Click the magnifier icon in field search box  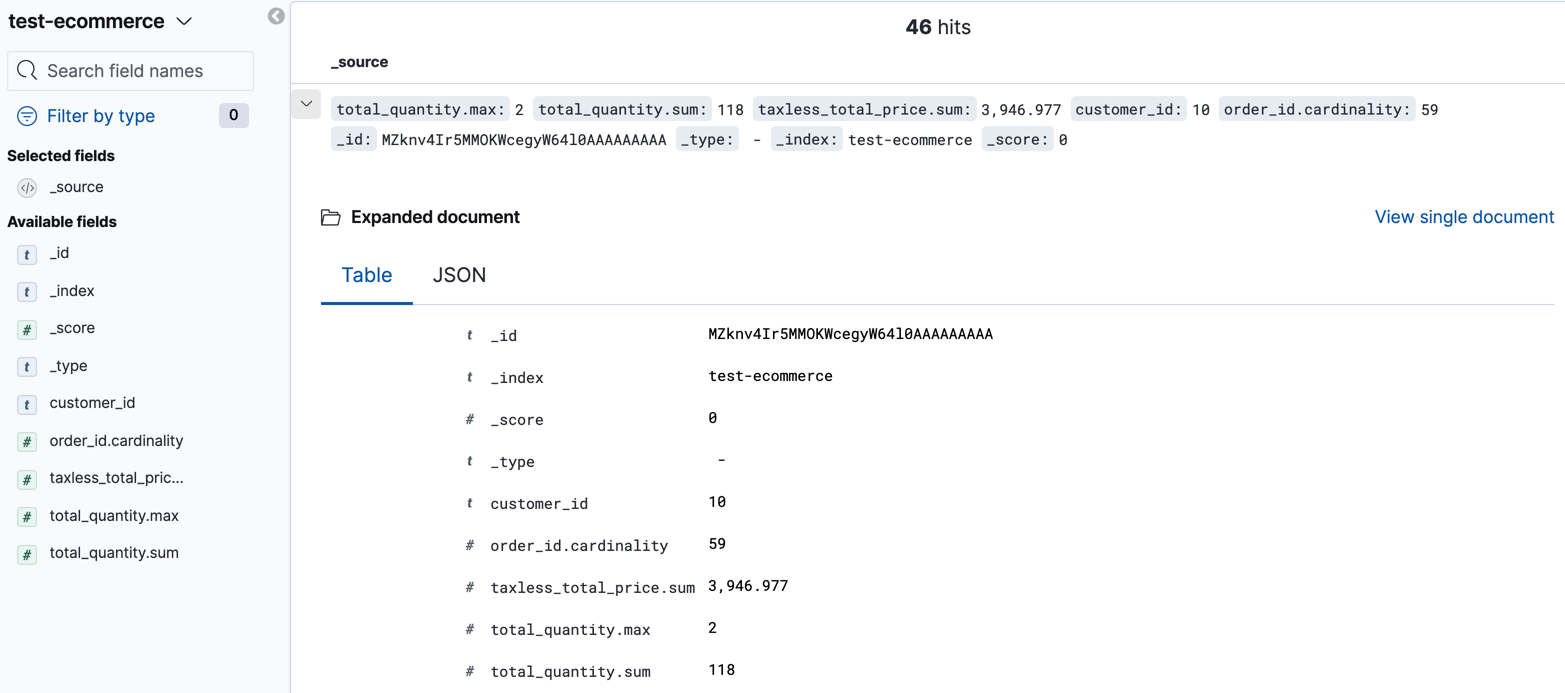(x=26, y=70)
